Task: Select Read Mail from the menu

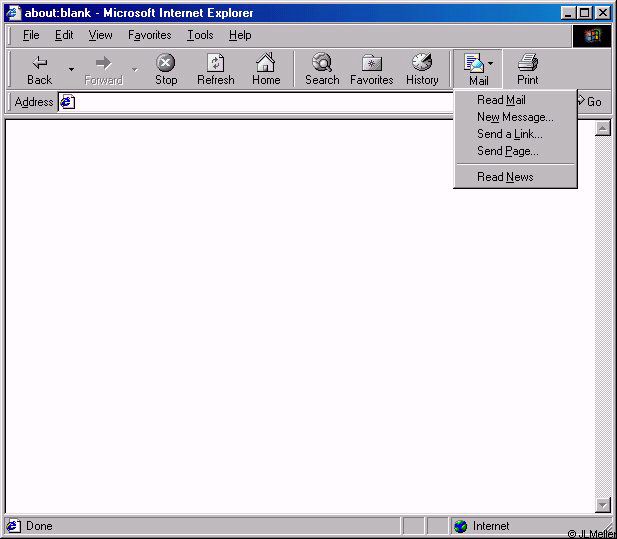Action: click(x=501, y=100)
